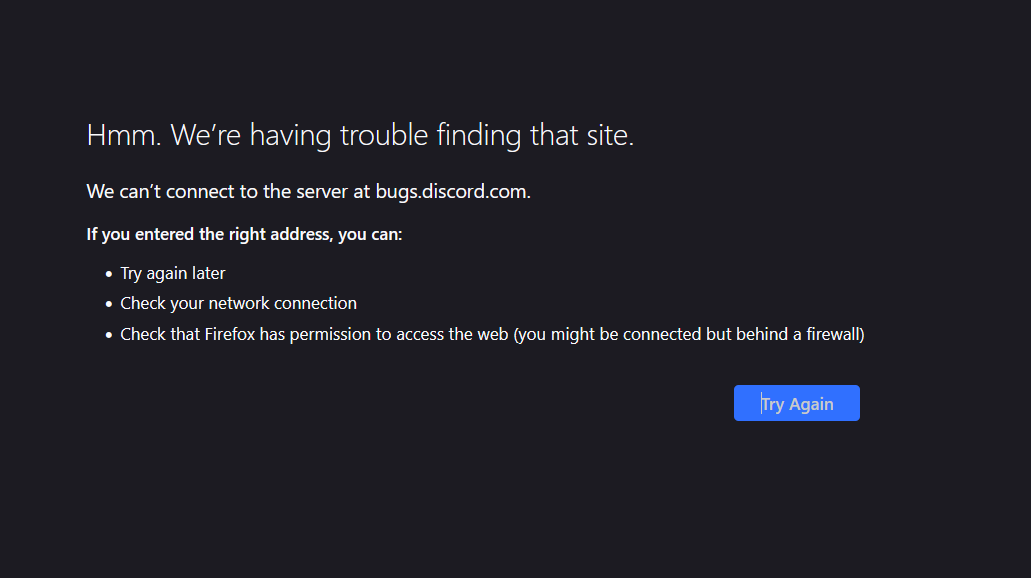The width and height of the screenshot is (1031, 578).
Task: Click the blue Try Again button label
Action: 796,403
